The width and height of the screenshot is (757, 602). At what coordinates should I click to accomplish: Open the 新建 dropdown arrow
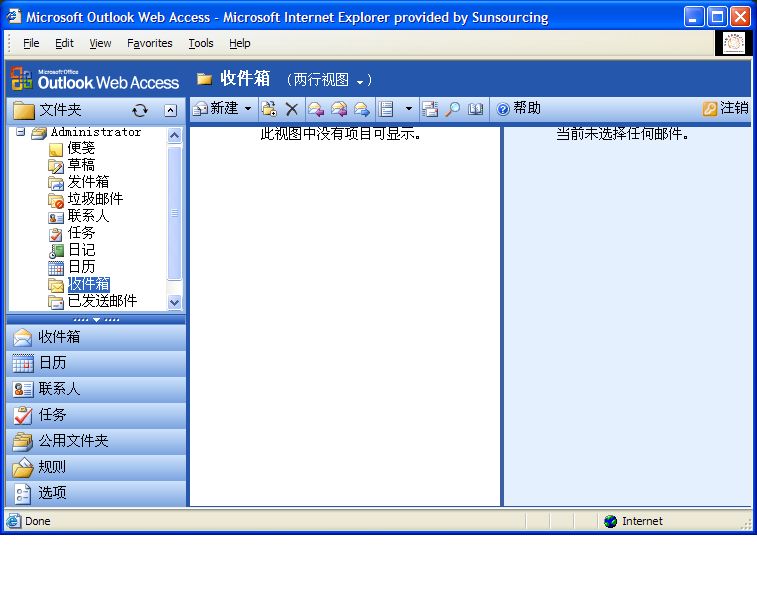248,109
